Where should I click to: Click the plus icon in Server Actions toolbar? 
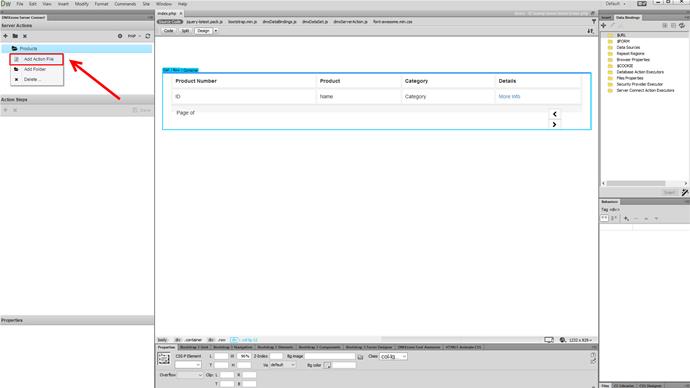(6, 36)
